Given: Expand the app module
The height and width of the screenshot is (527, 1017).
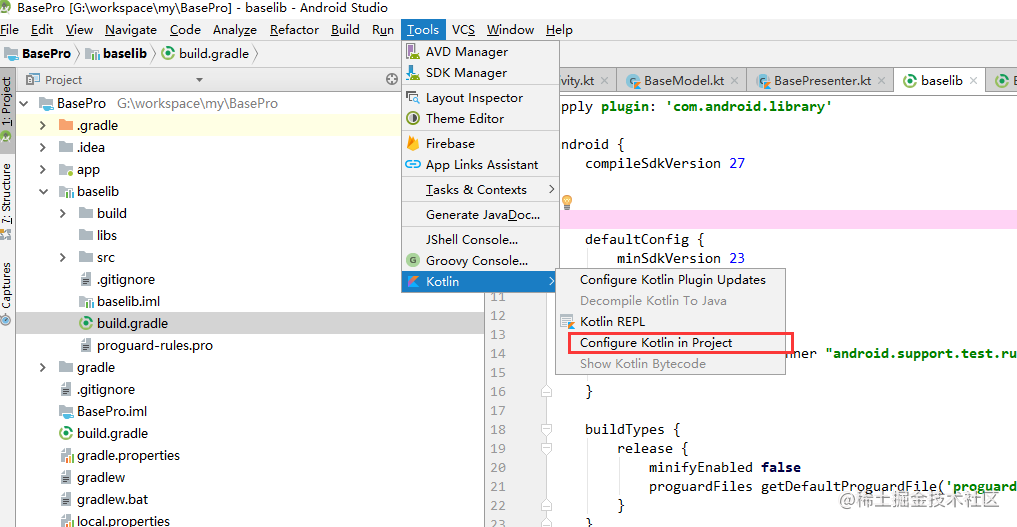Looking at the screenshot, I should point(43,170).
